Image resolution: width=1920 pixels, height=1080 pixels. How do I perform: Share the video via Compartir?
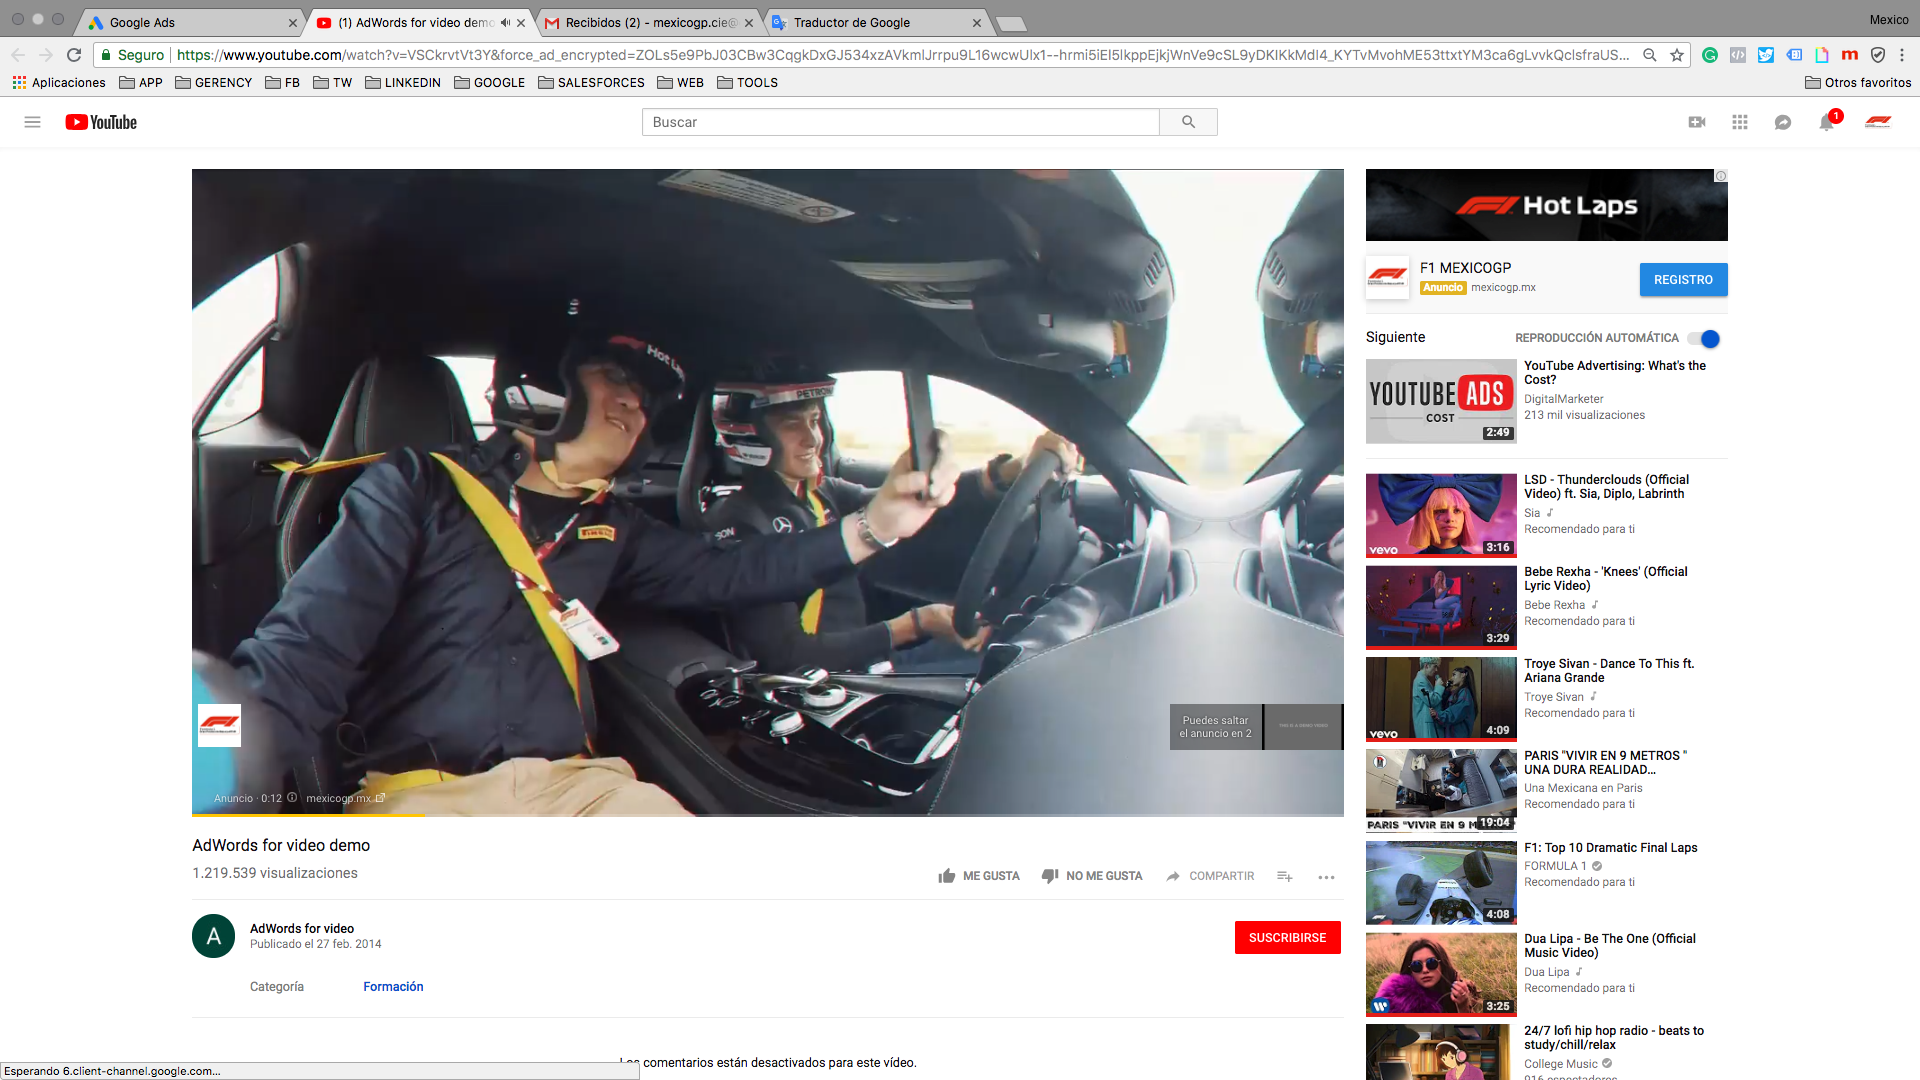tap(1210, 876)
